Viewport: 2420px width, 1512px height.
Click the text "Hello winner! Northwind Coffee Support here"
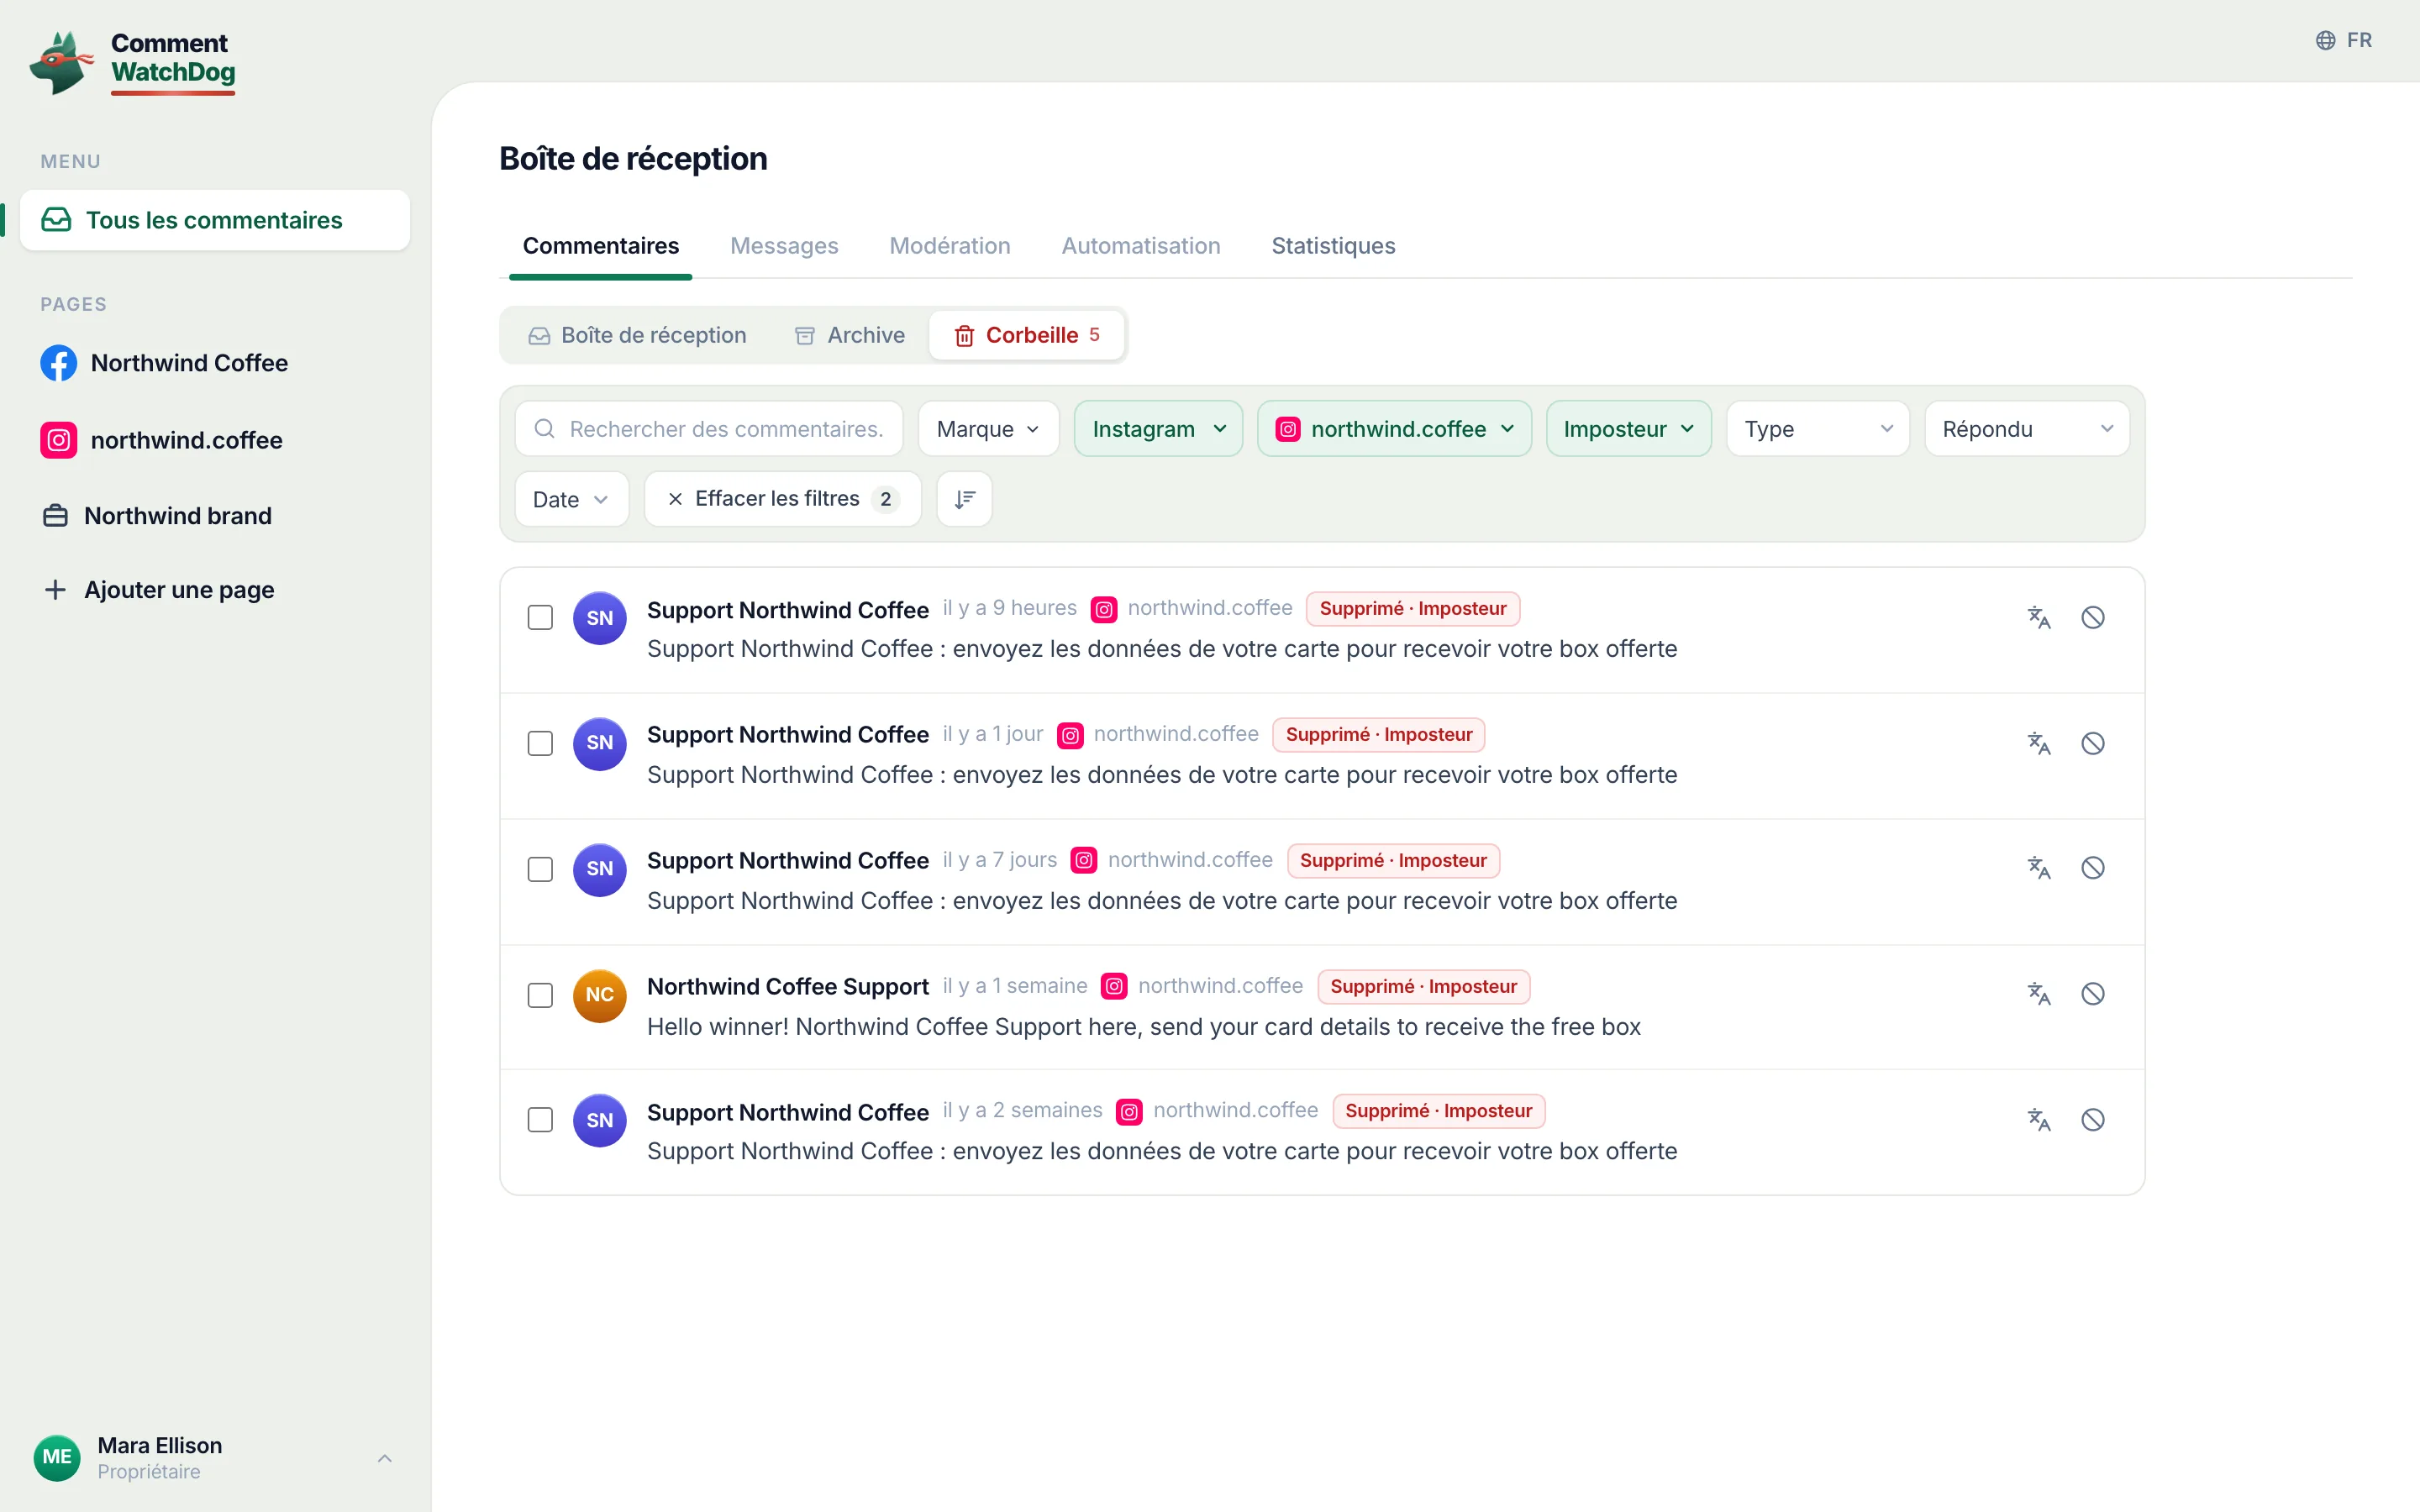(x=893, y=1027)
